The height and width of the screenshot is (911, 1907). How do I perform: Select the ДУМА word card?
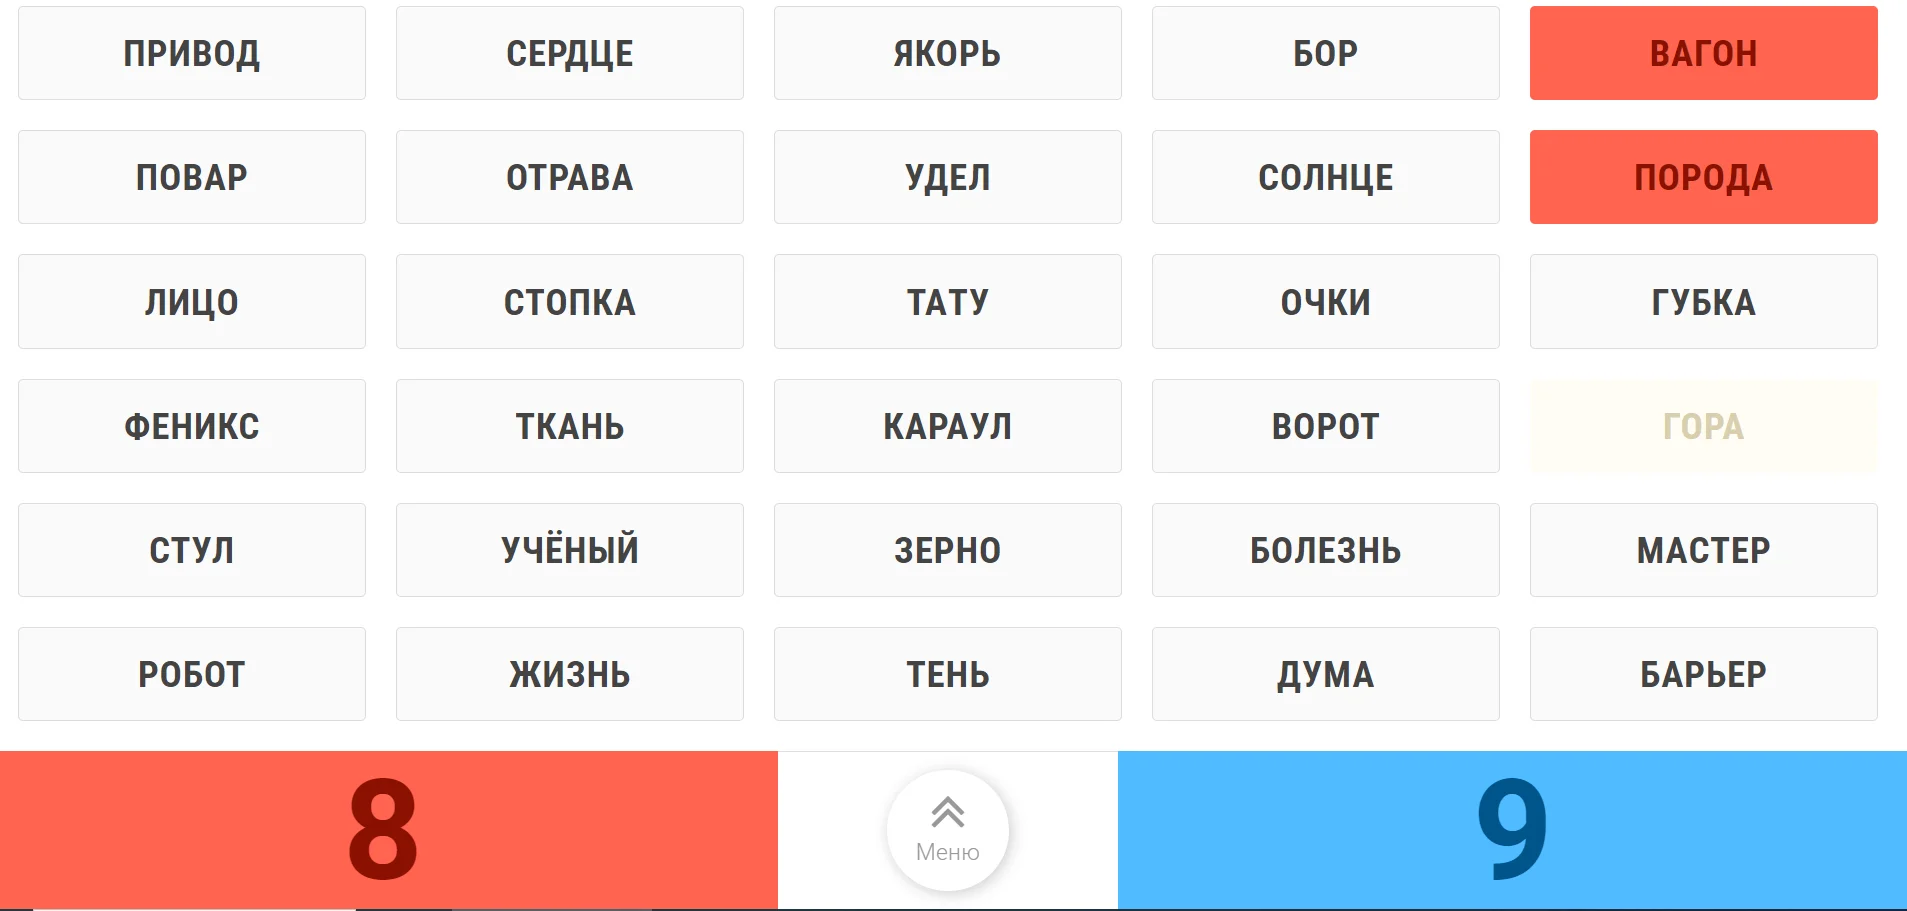click(1325, 674)
